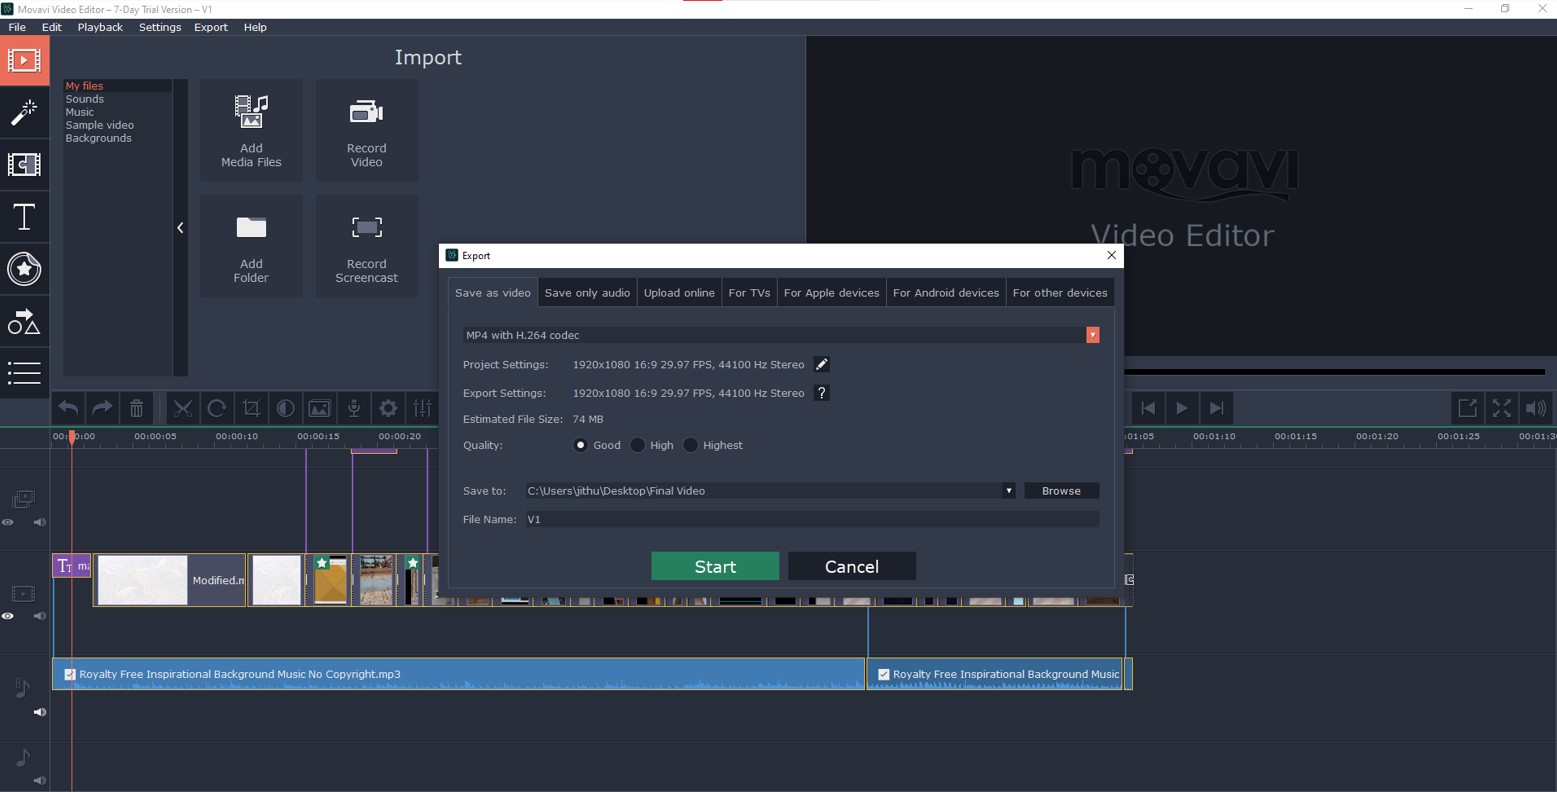1557x792 pixels.
Task: Open the Playback menu
Action: tap(100, 27)
